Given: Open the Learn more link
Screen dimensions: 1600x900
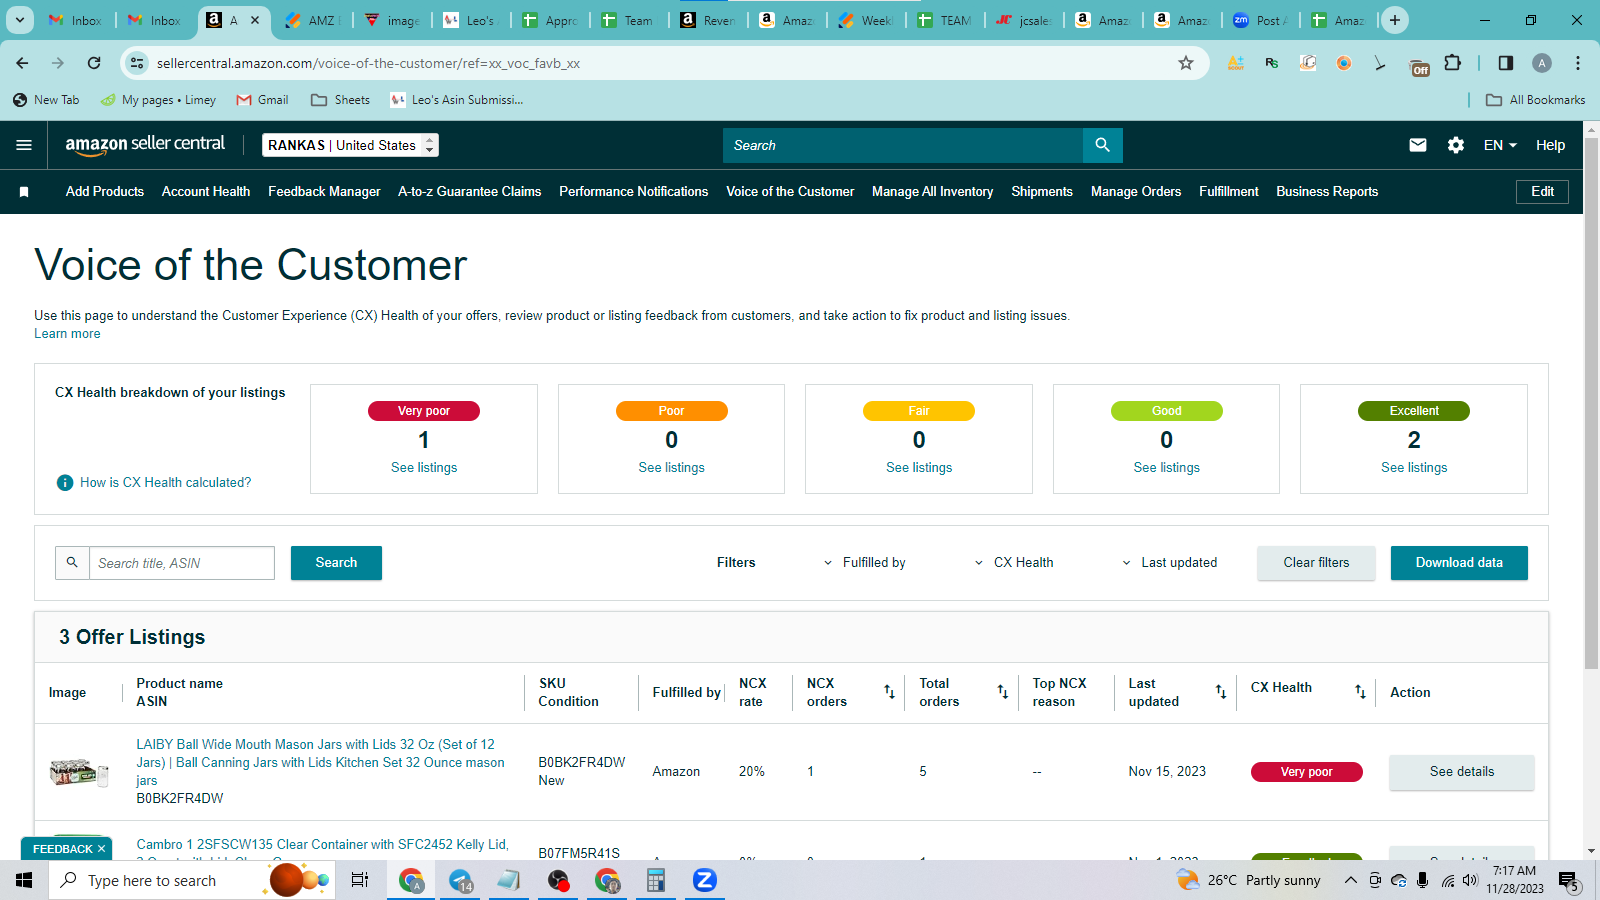Looking at the screenshot, I should 67,334.
